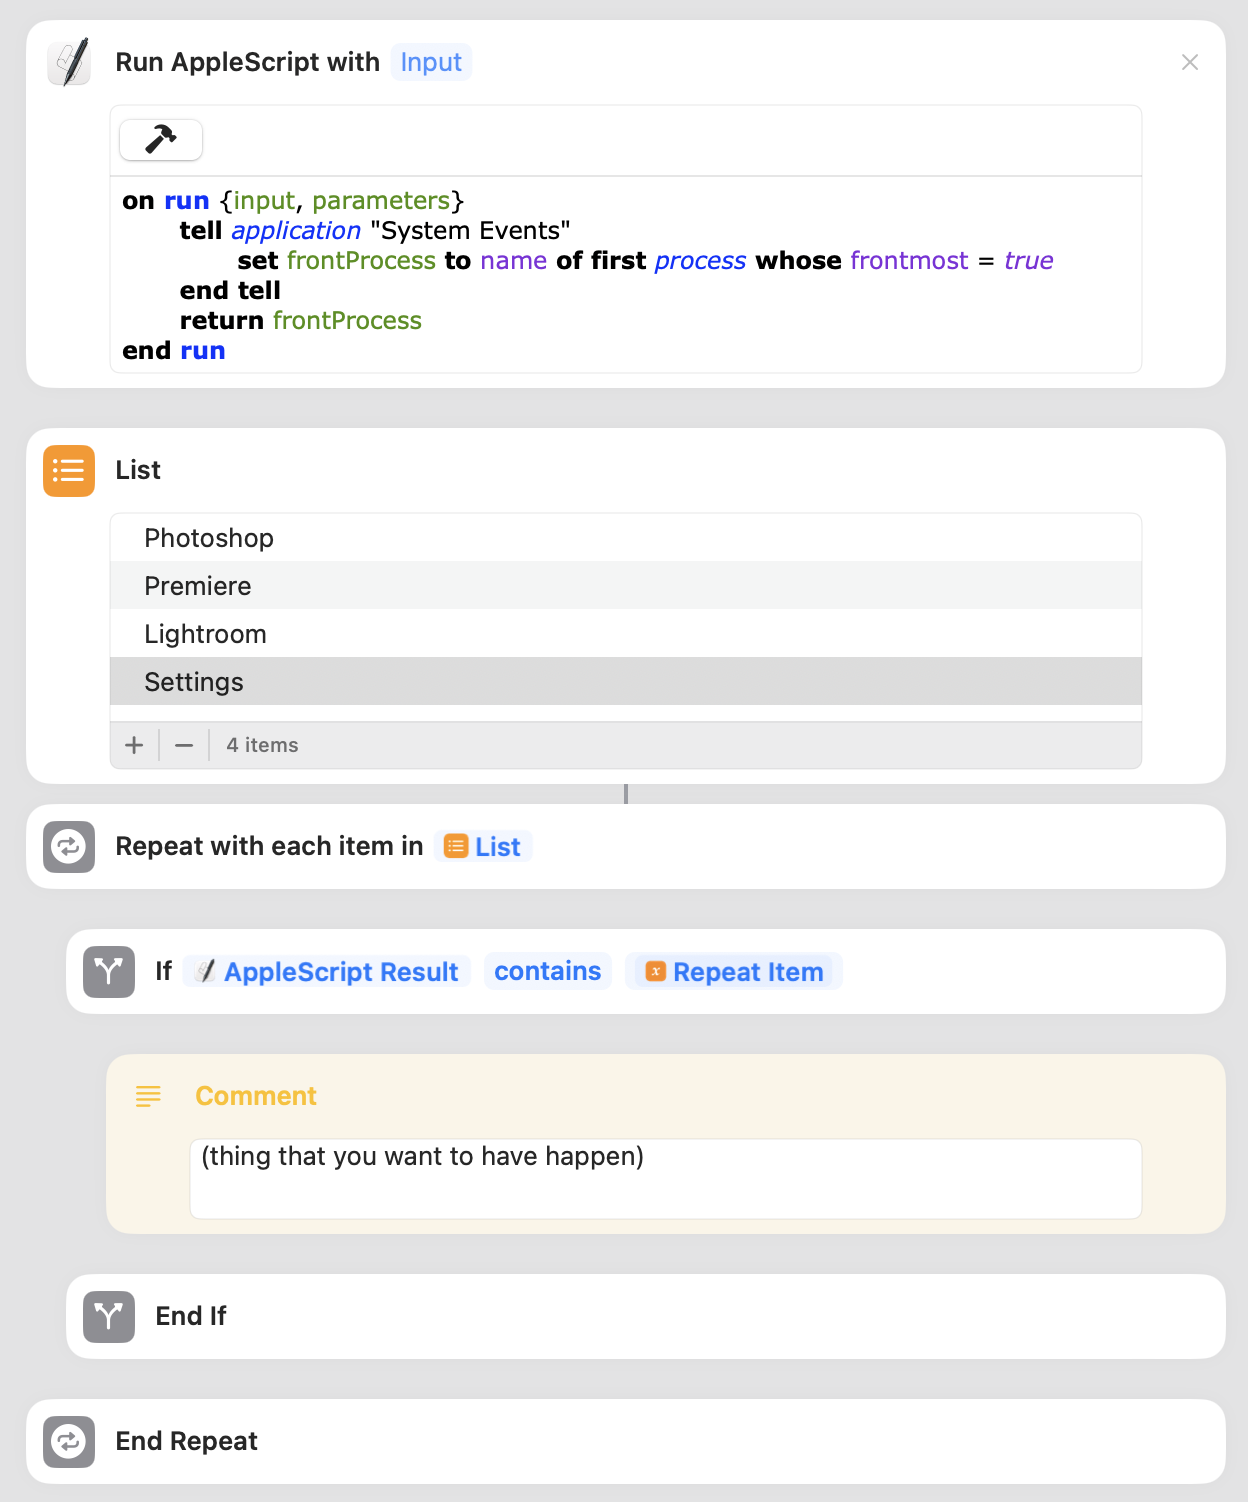Click the End If branch icon
Image resolution: width=1248 pixels, height=1502 pixels.
click(x=109, y=1317)
